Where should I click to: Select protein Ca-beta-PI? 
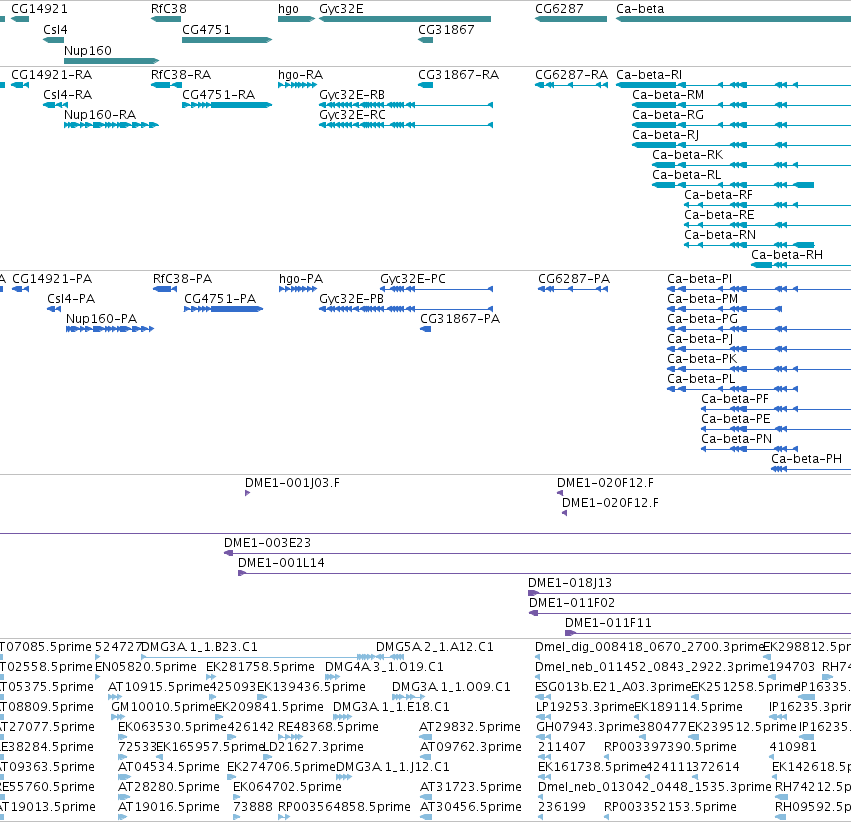(x=700, y=279)
